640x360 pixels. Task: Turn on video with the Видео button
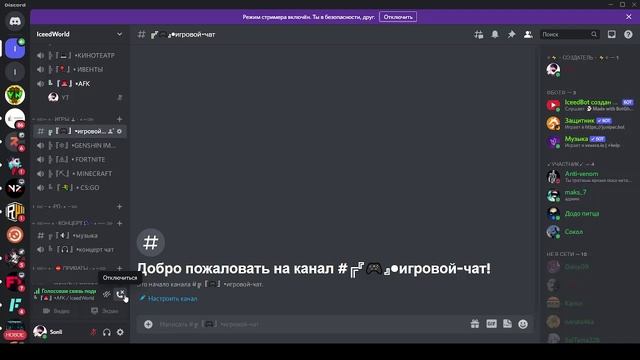(x=57, y=311)
